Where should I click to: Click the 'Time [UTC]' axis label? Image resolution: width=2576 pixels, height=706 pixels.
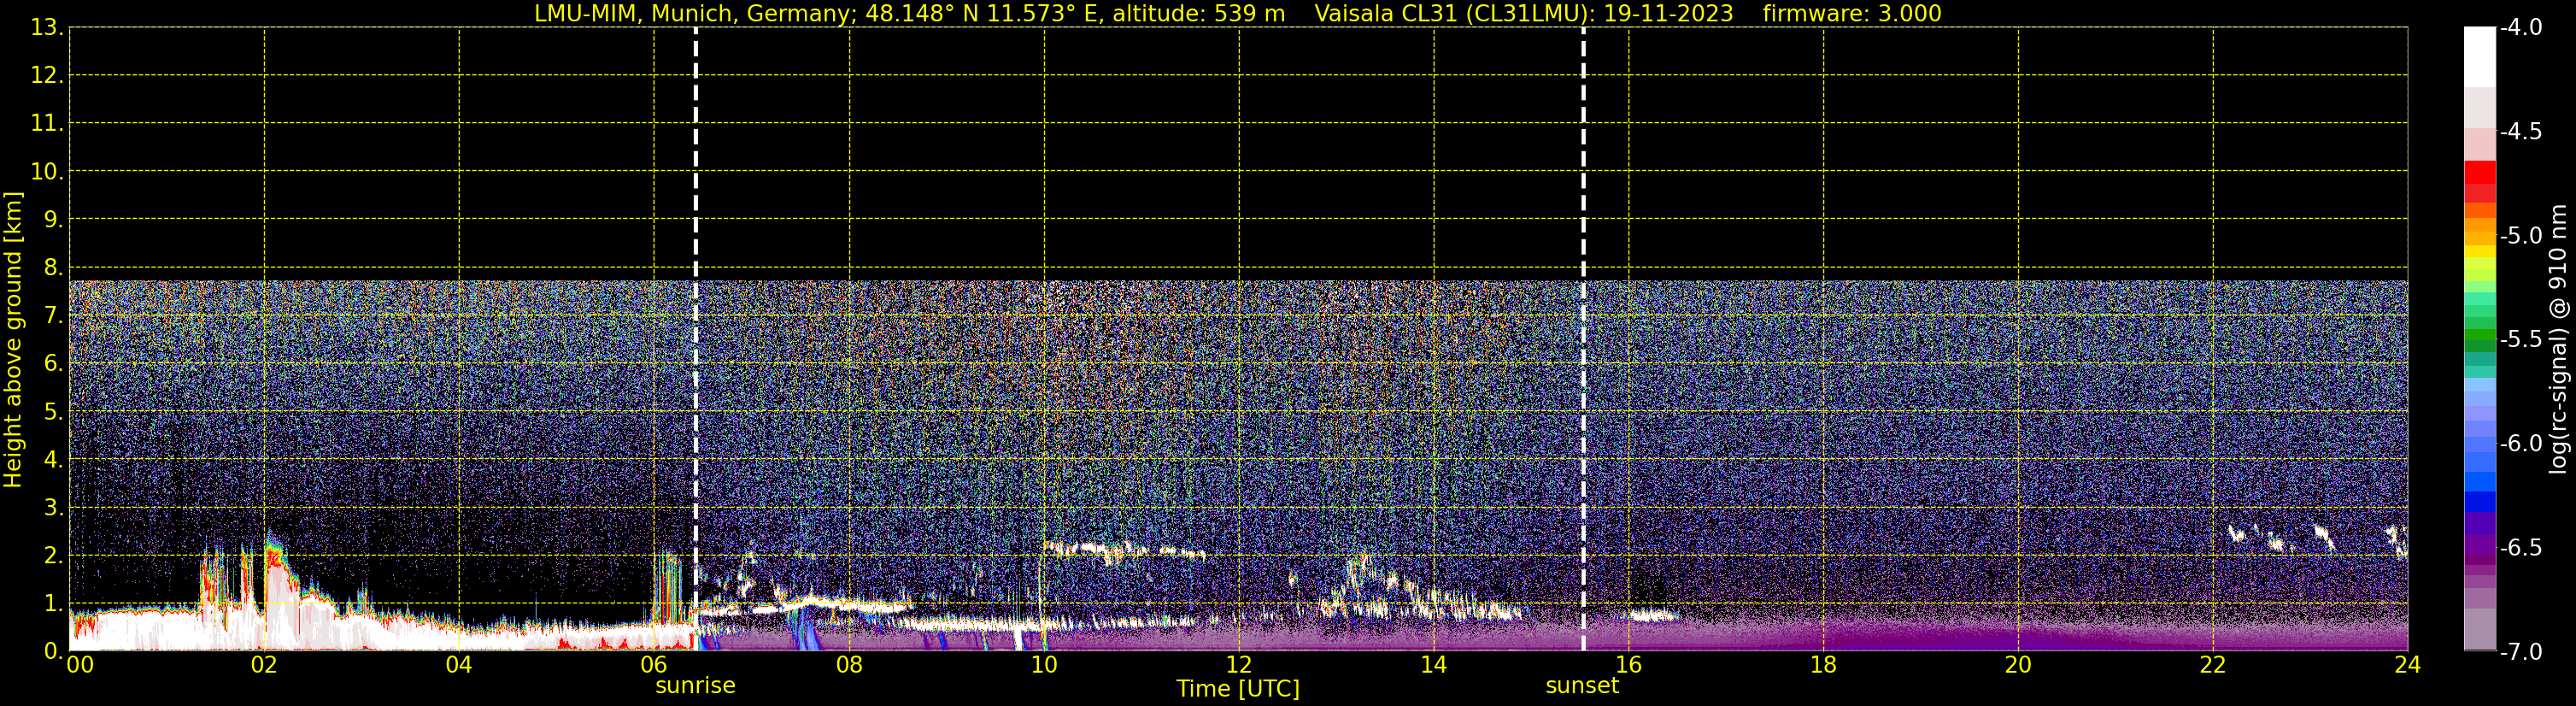[x=1238, y=689]
